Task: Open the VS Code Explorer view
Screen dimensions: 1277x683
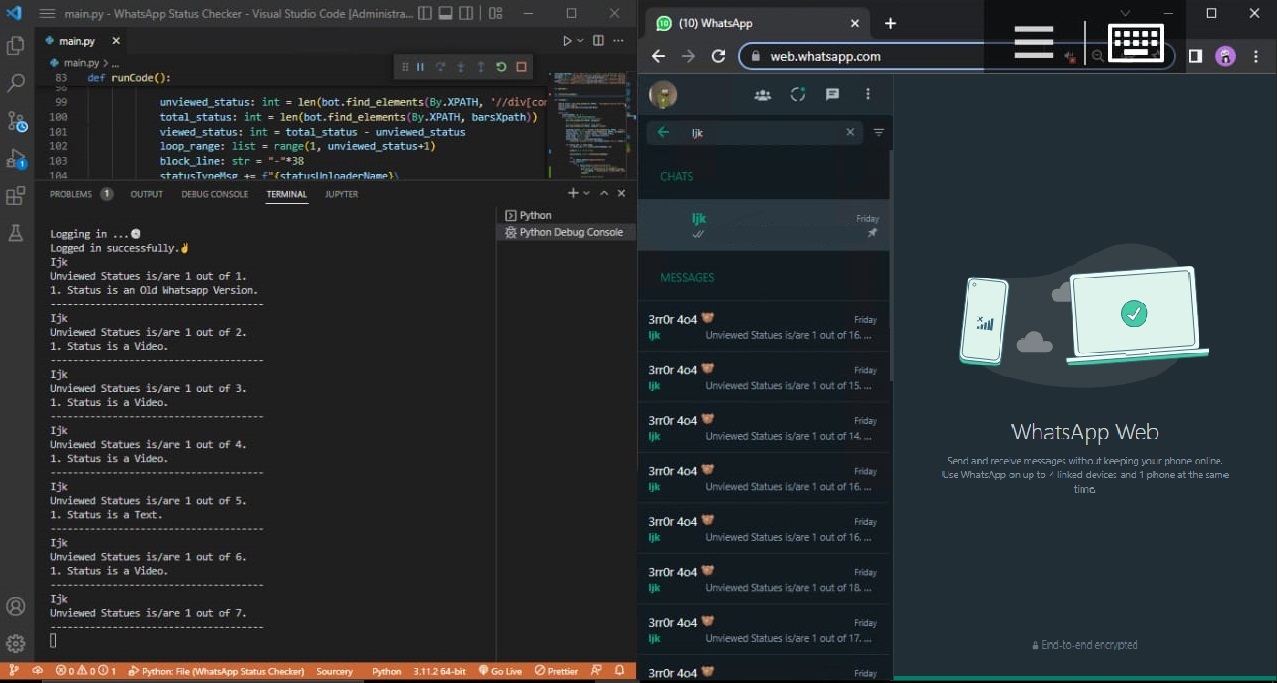Action: pos(15,46)
